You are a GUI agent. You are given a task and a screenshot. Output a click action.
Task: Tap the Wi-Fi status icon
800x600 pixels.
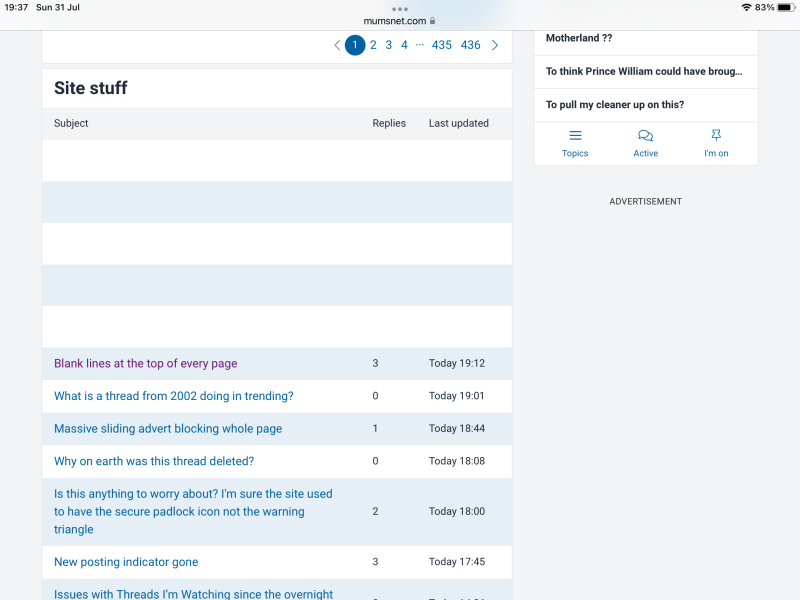[x=746, y=7]
